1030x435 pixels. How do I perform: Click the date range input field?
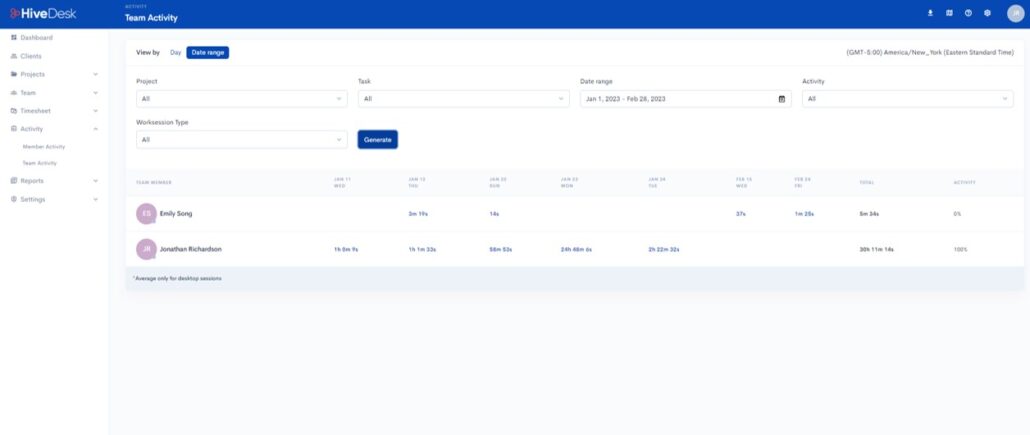[675, 99]
